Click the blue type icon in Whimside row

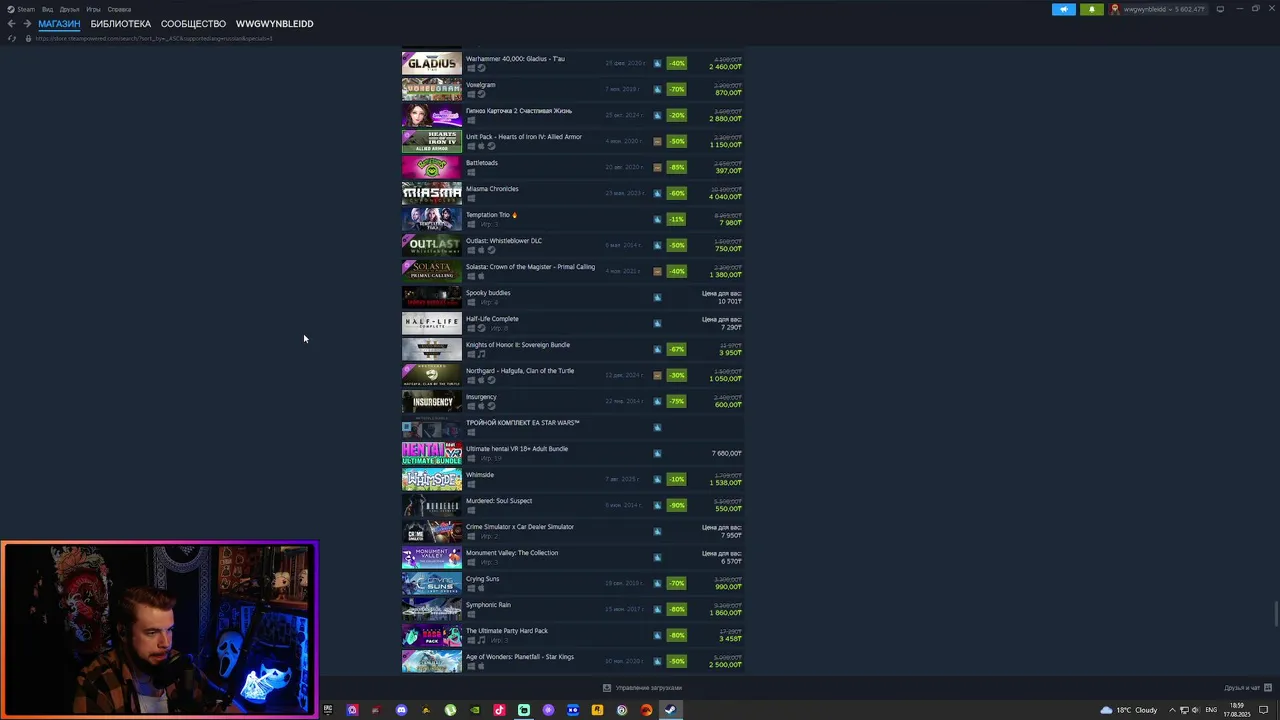tap(657, 479)
